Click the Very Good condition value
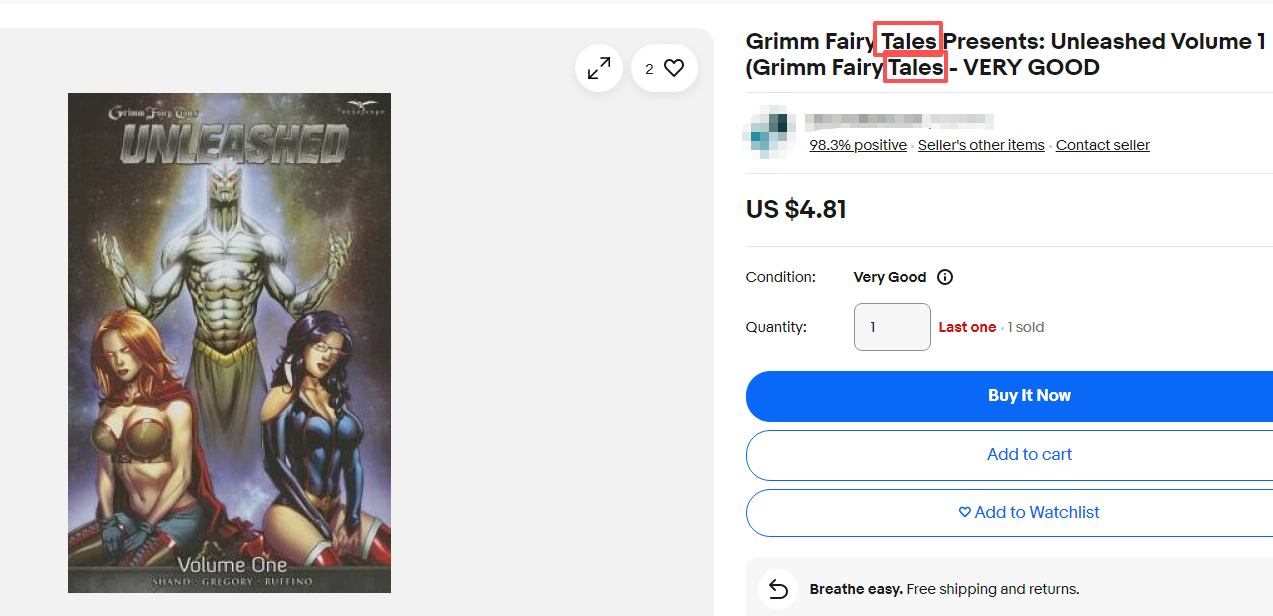Image resolution: width=1273 pixels, height=616 pixels. coord(889,277)
